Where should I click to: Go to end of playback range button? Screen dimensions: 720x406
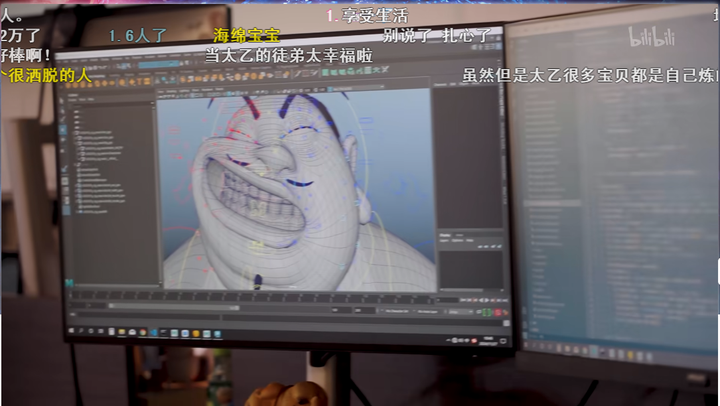tap(505, 300)
